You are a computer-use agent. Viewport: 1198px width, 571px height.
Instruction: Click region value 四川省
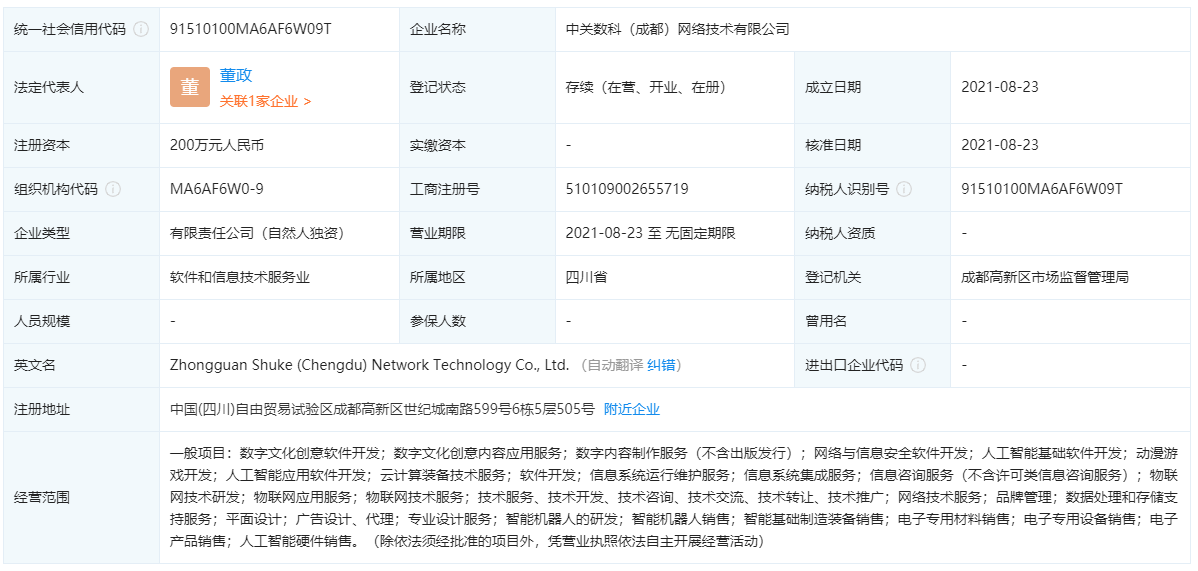pos(586,277)
